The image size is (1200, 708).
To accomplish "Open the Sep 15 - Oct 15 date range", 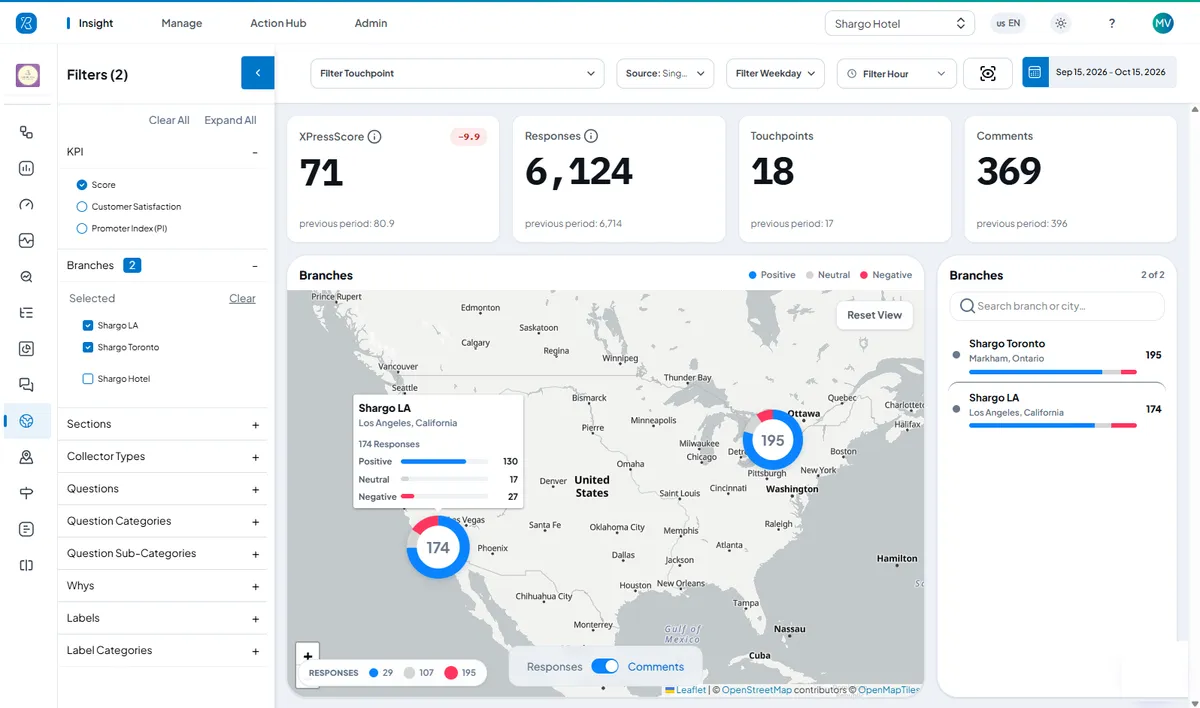I will (1111, 72).
